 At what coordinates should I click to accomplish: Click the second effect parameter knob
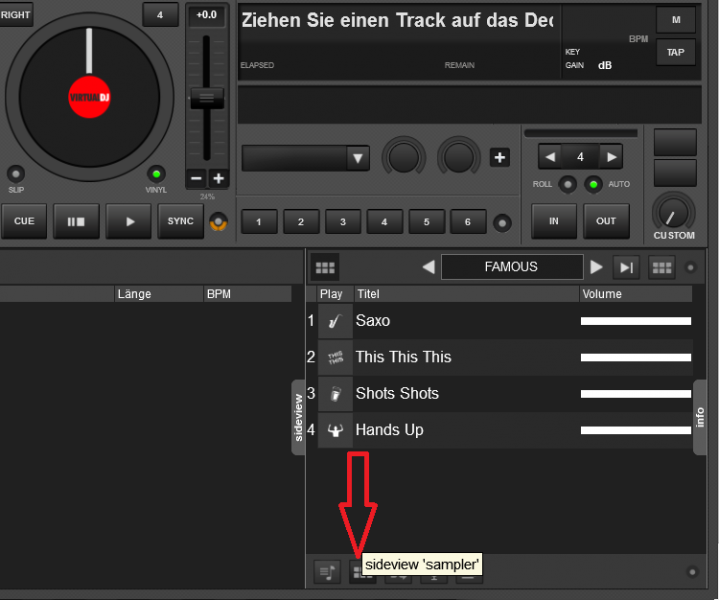[x=459, y=157]
